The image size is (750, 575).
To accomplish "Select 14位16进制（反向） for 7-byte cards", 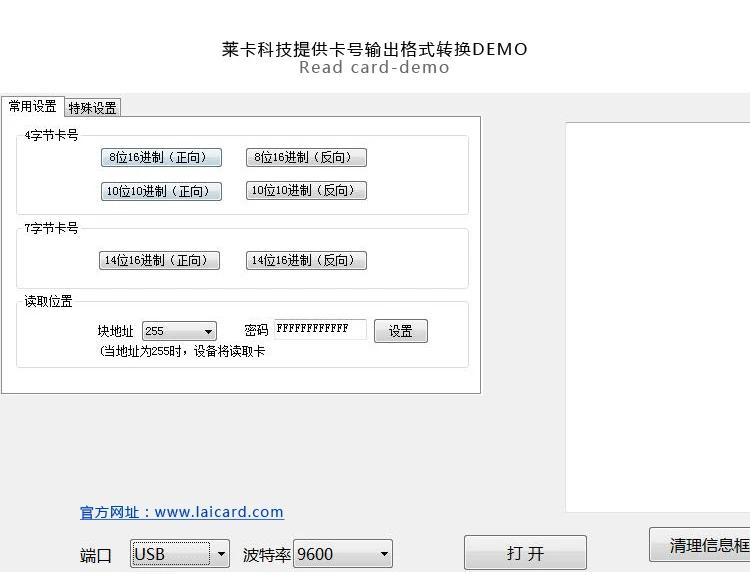I will [306, 260].
